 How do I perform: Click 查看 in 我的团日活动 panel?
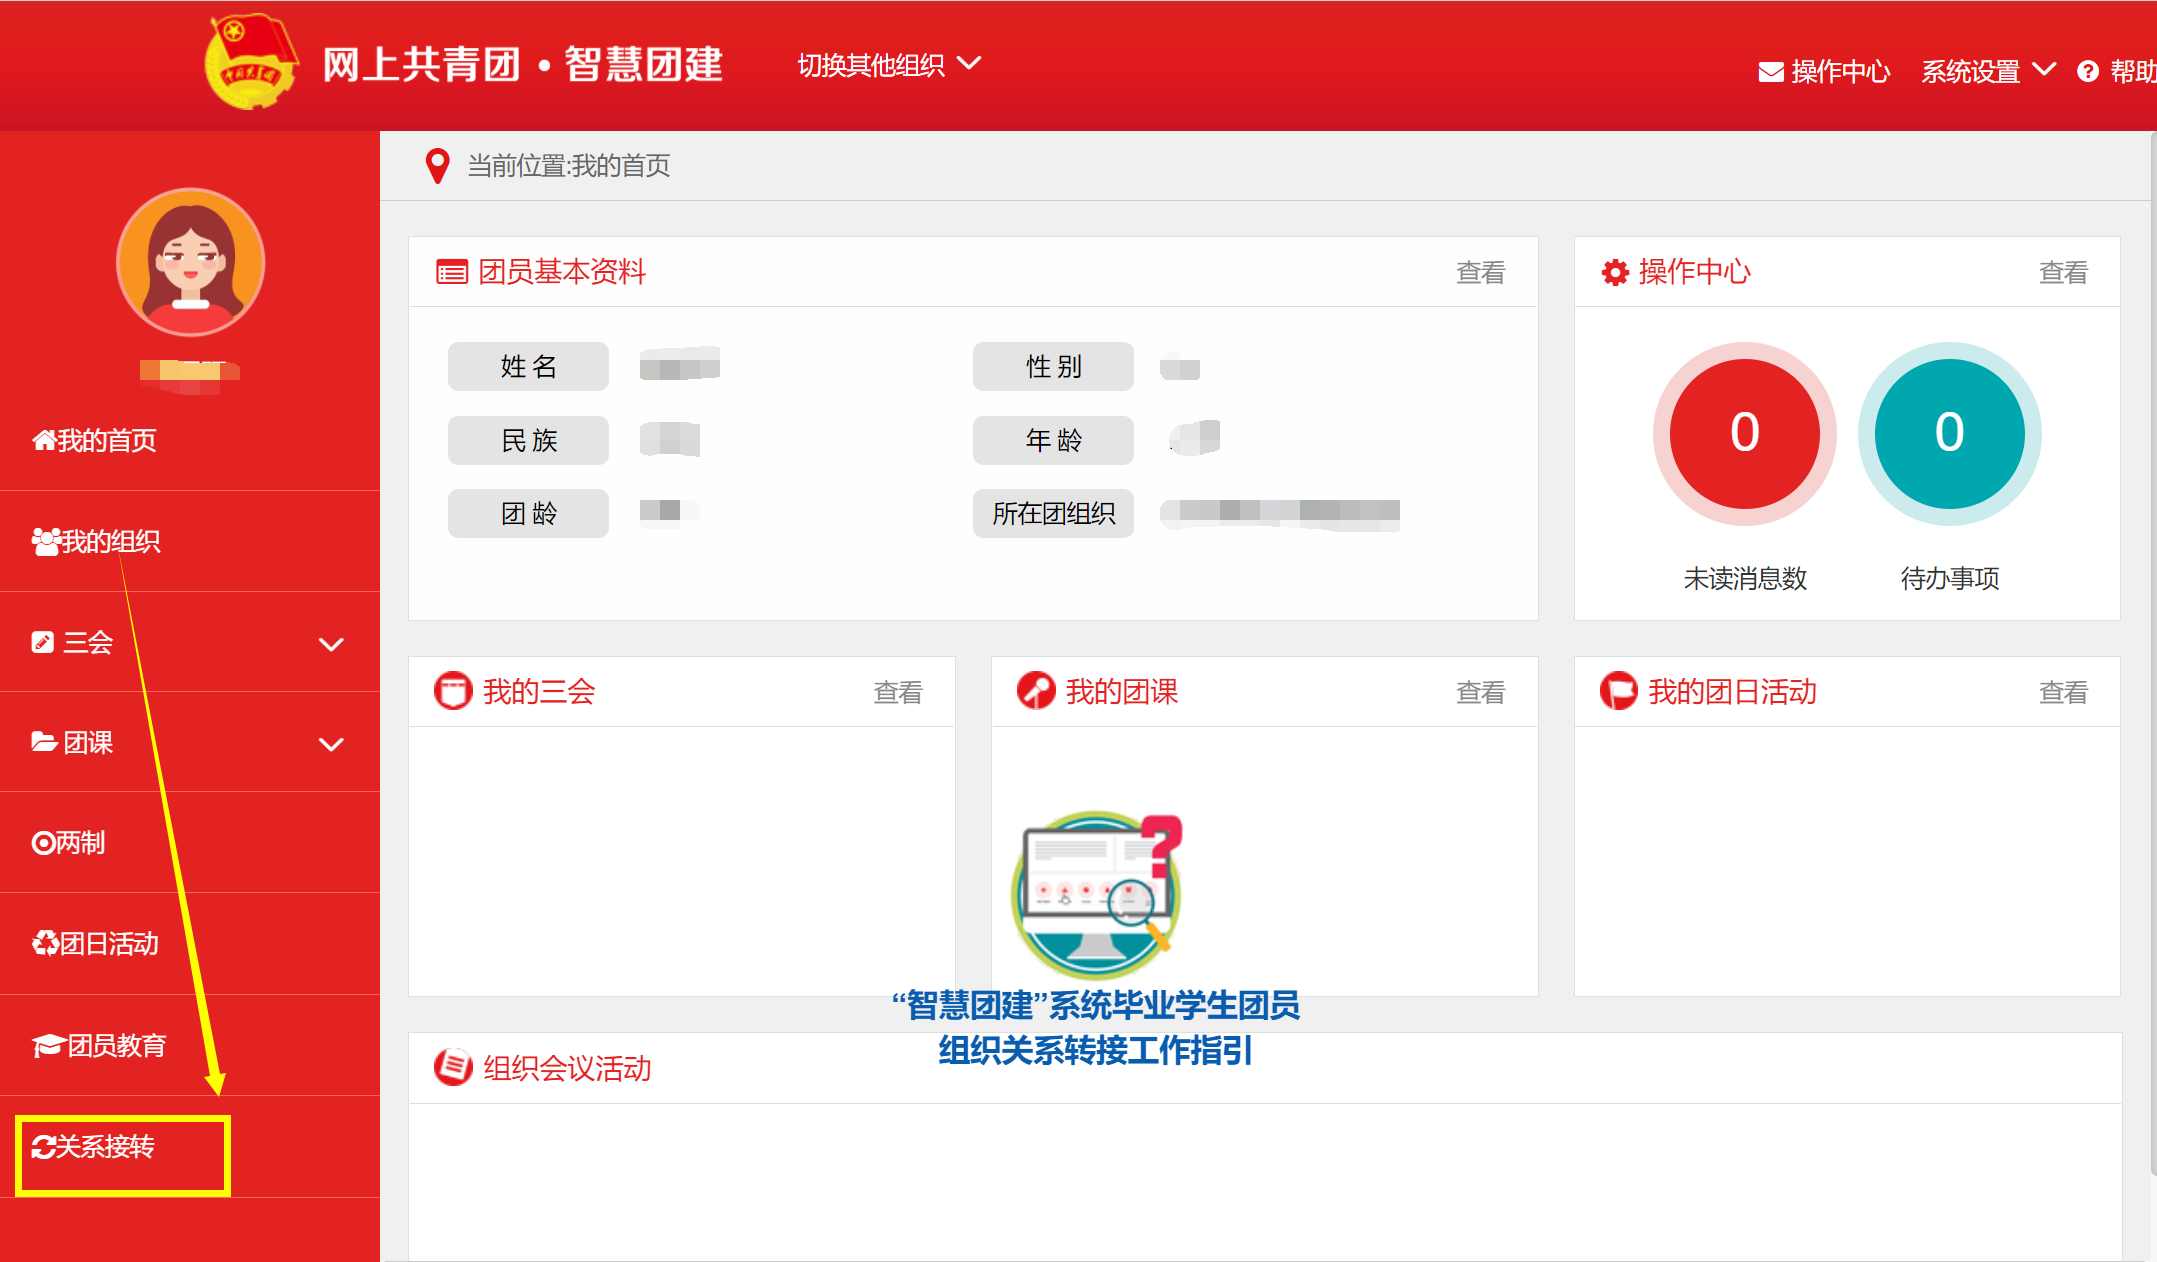2063,692
